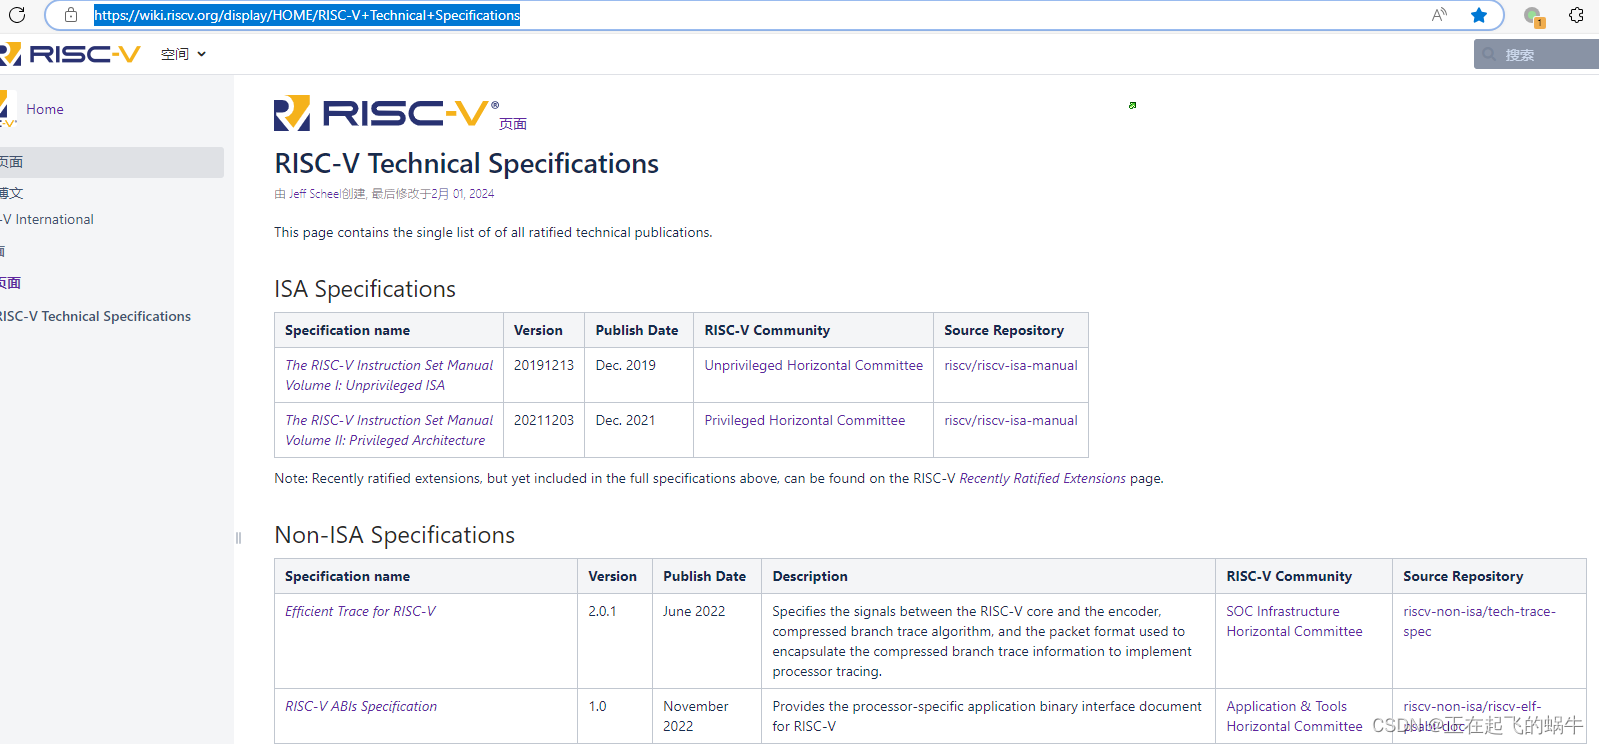1599x744 pixels.
Task: Open SOC Infrastructure Horizontal Committee link
Action: click(1294, 621)
